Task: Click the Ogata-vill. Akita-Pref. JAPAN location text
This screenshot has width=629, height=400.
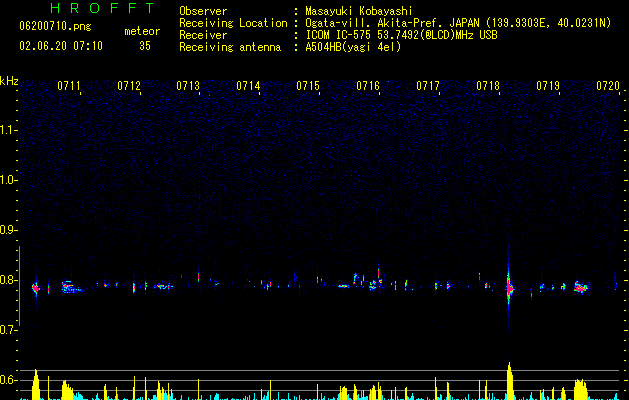Action: coord(458,23)
